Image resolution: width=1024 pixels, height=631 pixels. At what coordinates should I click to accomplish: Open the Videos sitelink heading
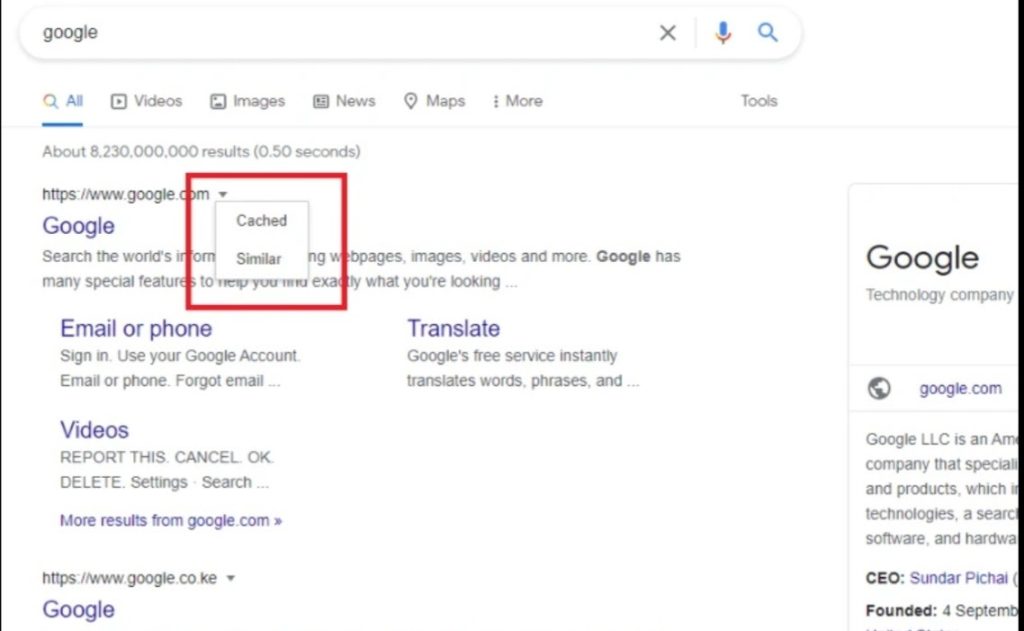coord(94,430)
